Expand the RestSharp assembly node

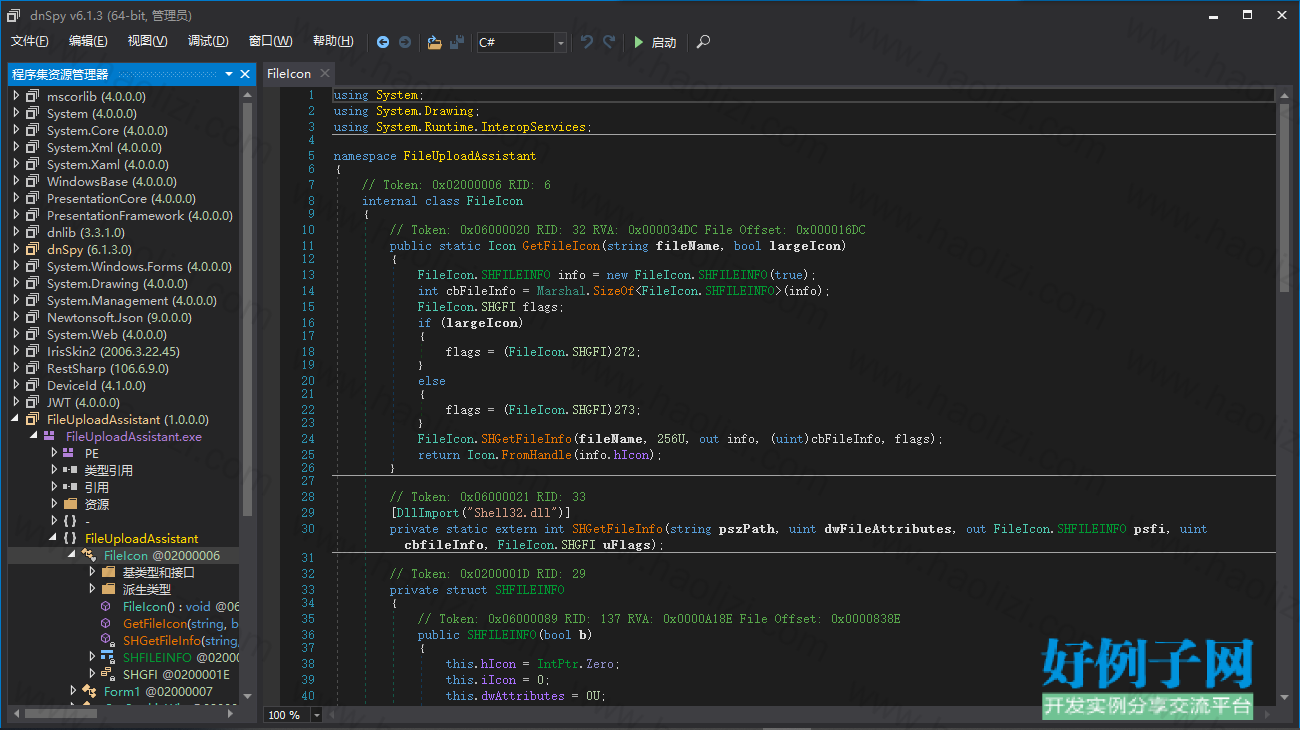tap(16, 368)
